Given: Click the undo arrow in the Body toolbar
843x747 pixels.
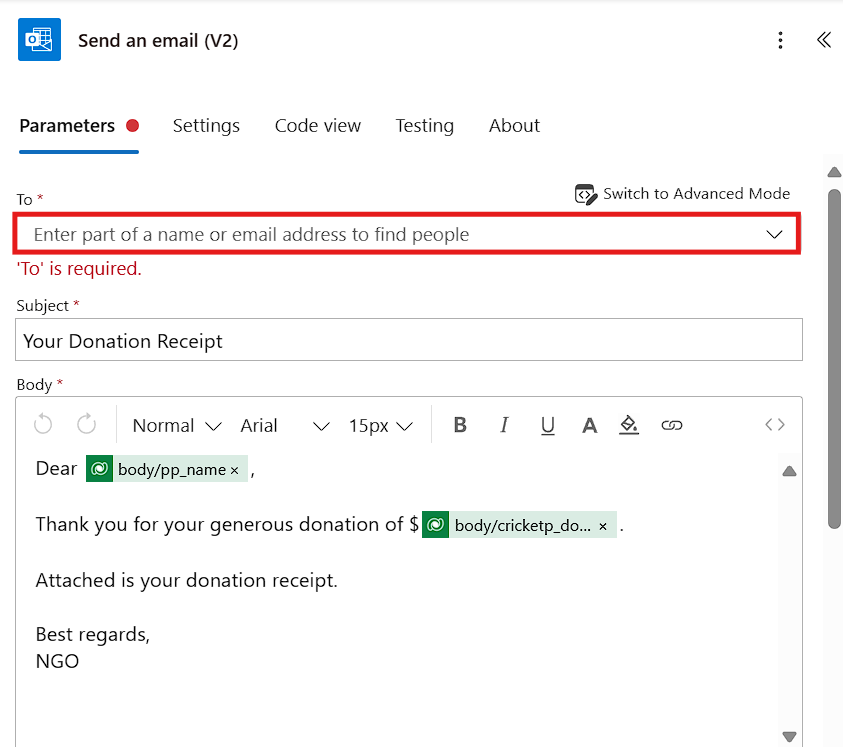Looking at the screenshot, I should (x=42, y=424).
